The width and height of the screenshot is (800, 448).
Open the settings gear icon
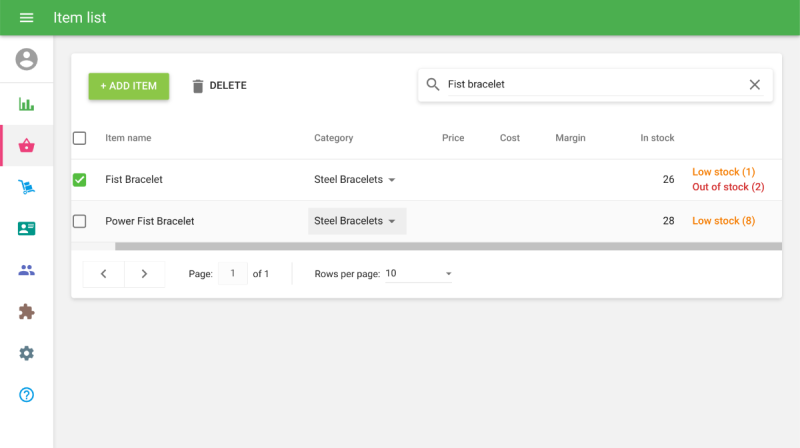point(27,353)
